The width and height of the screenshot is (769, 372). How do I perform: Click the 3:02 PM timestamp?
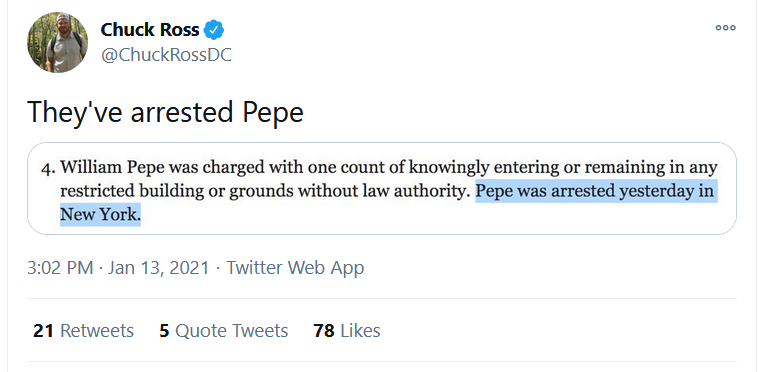pyautogui.click(x=60, y=268)
